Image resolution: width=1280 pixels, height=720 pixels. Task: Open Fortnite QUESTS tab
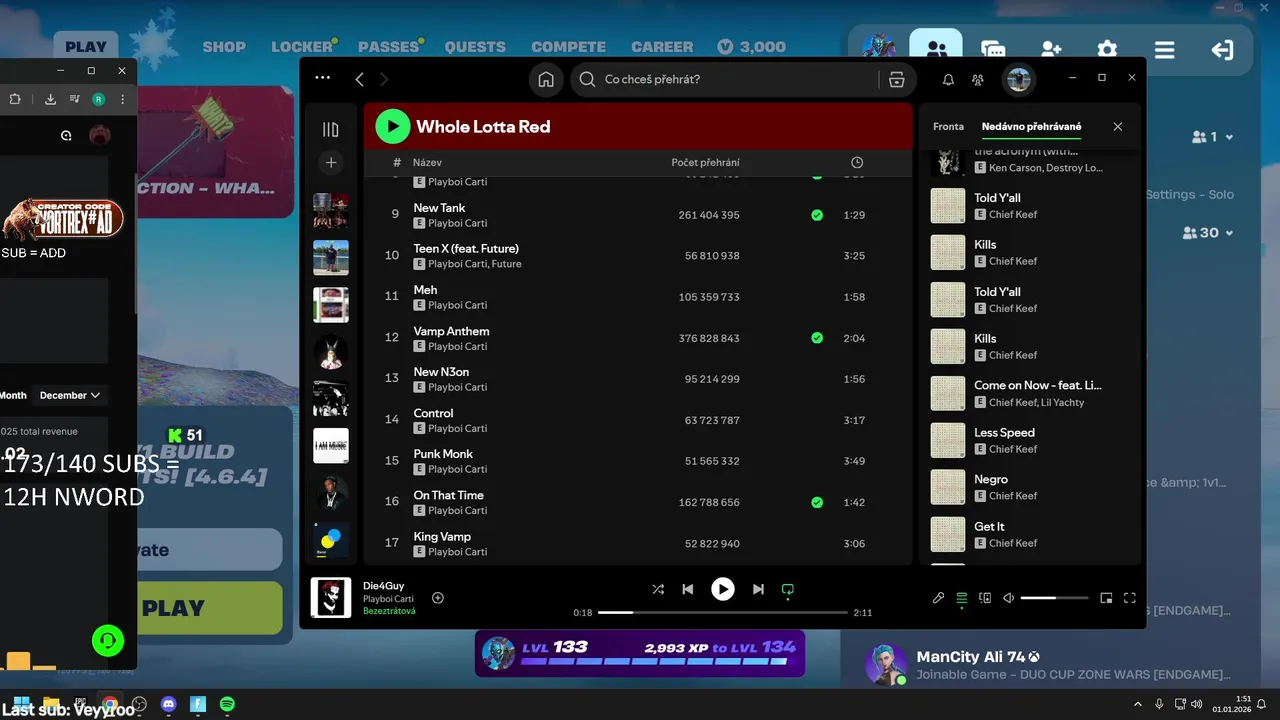(475, 47)
